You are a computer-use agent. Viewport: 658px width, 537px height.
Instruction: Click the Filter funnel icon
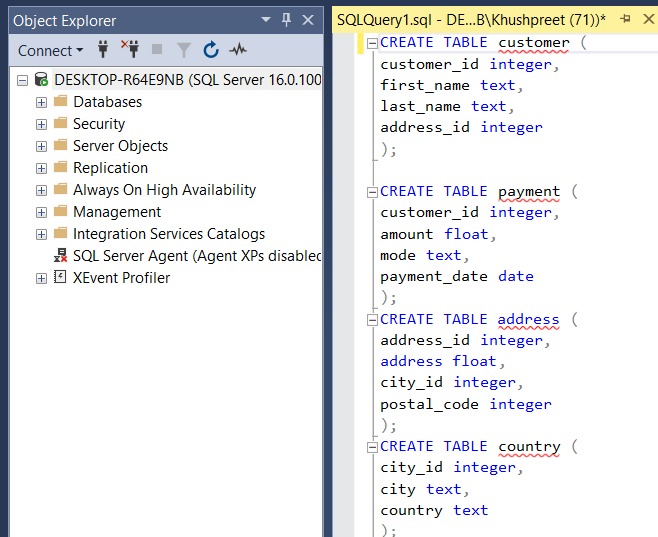[x=183, y=50]
